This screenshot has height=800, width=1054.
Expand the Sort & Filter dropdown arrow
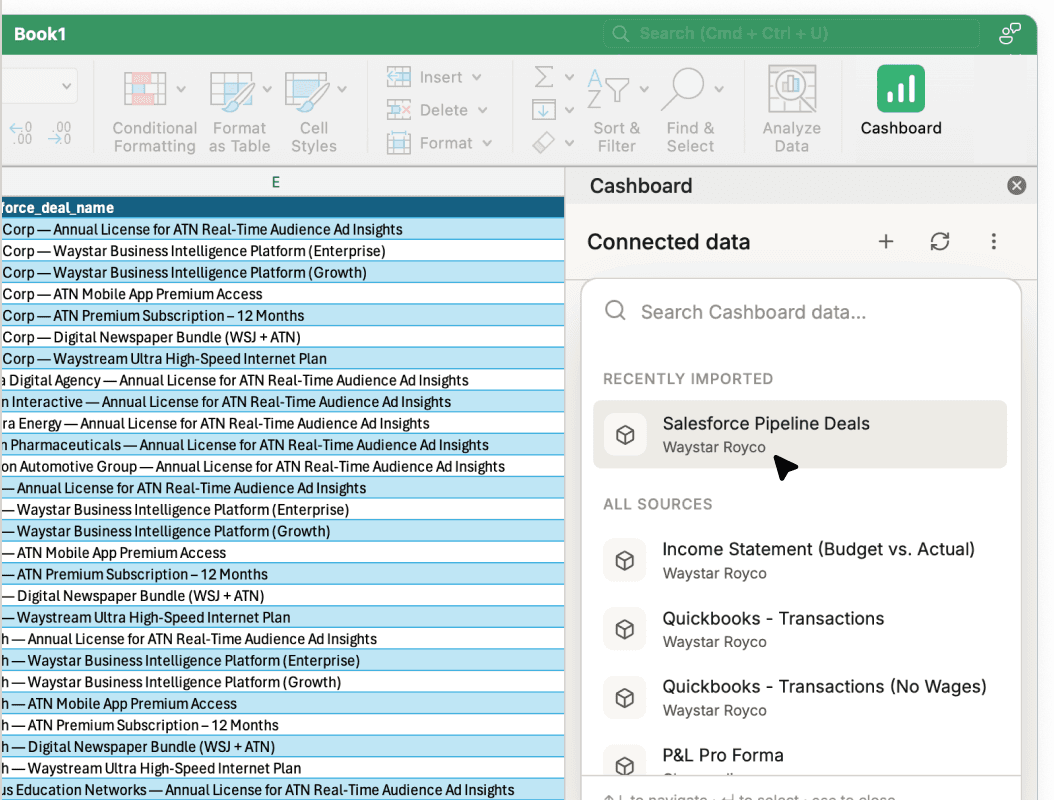(644, 89)
